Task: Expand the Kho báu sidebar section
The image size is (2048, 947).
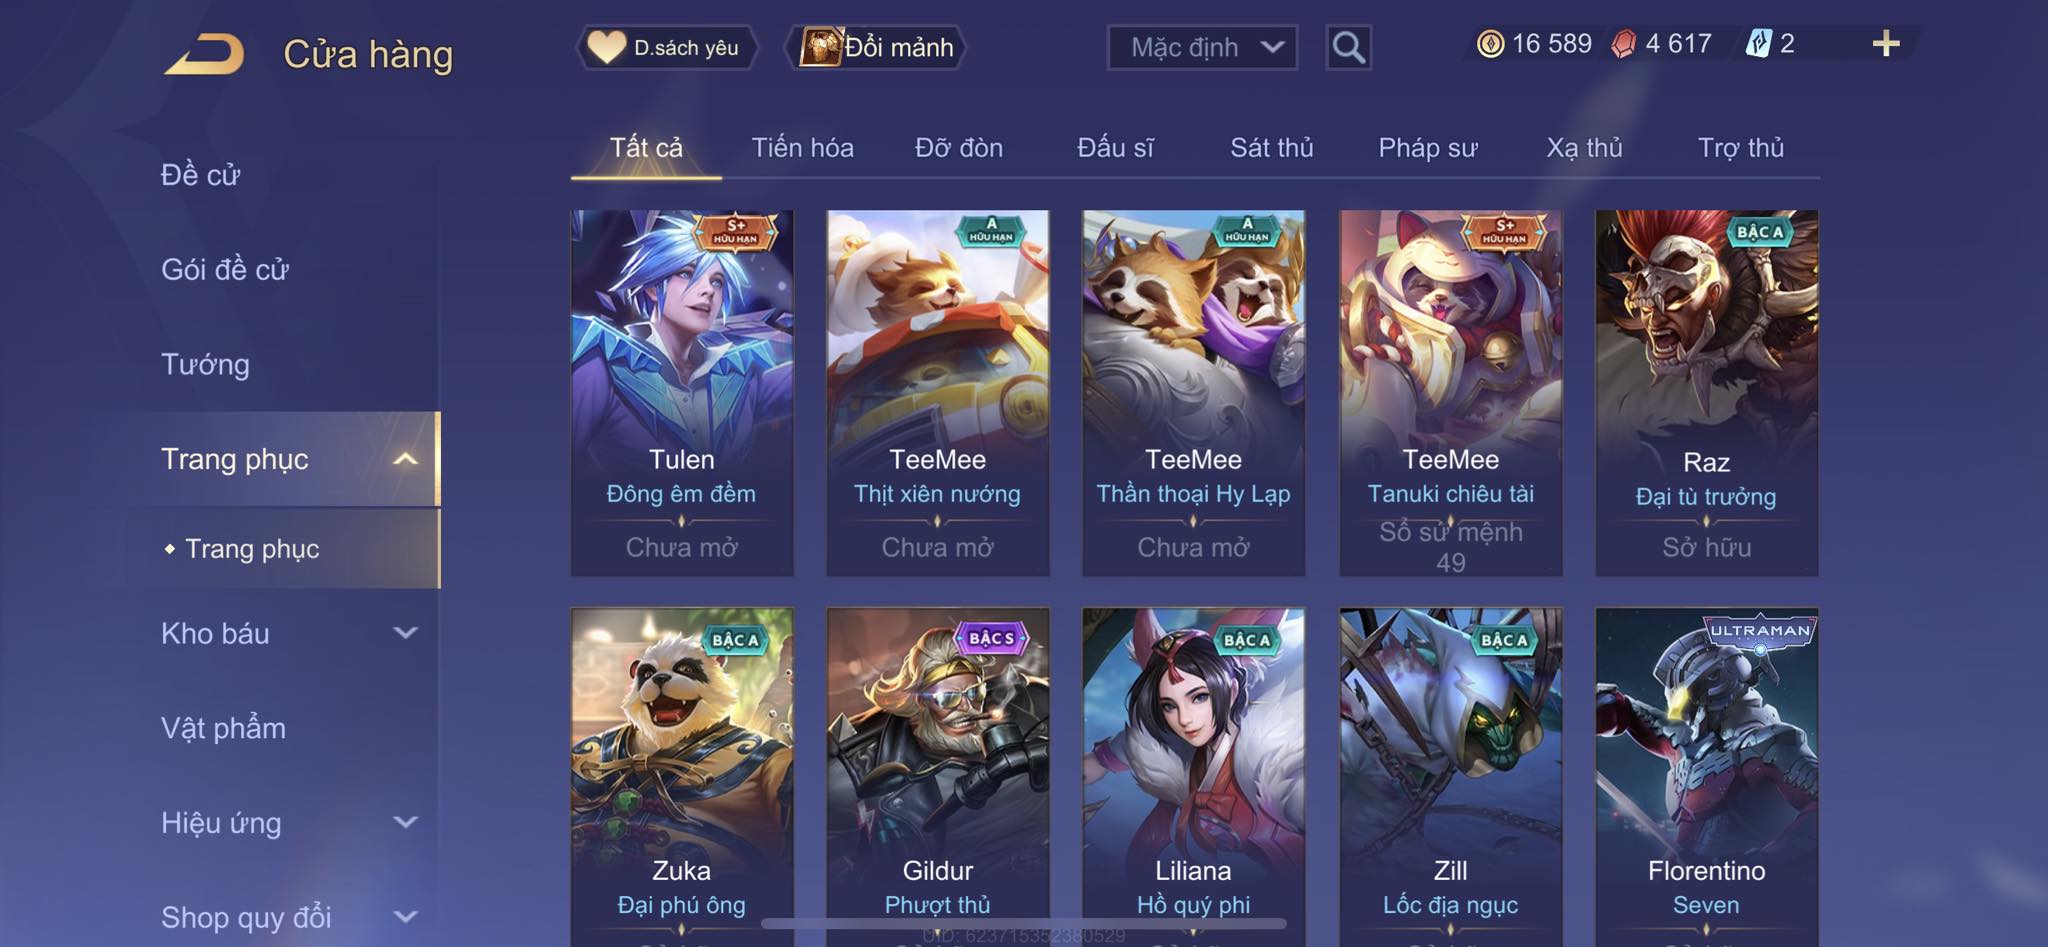Action: (x=405, y=633)
